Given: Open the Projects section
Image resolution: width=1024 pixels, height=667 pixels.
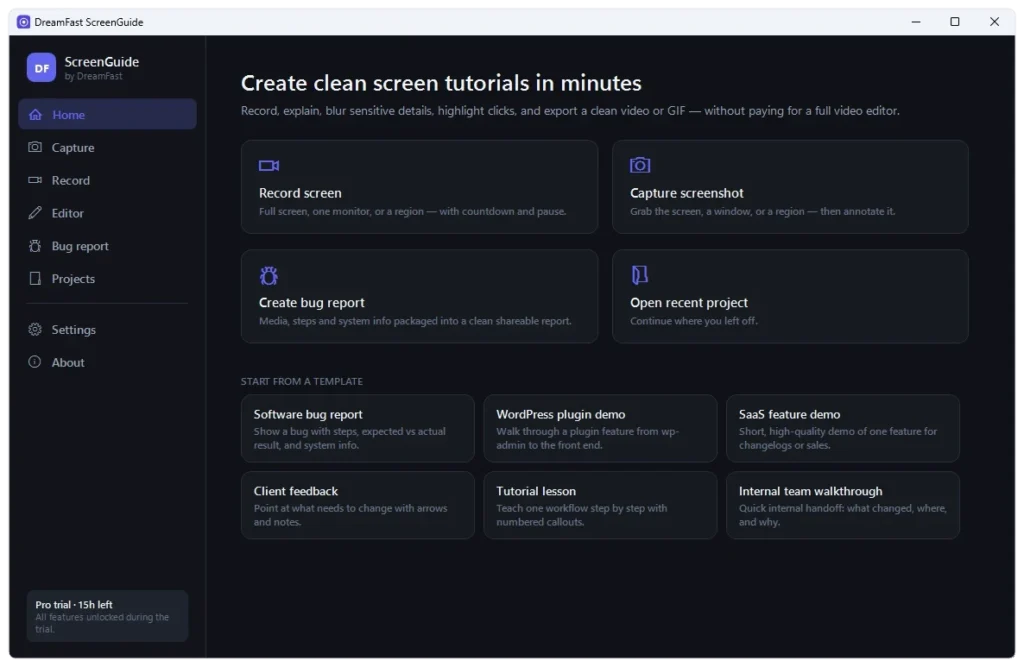Looking at the screenshot, I should [x=107, y=278].
